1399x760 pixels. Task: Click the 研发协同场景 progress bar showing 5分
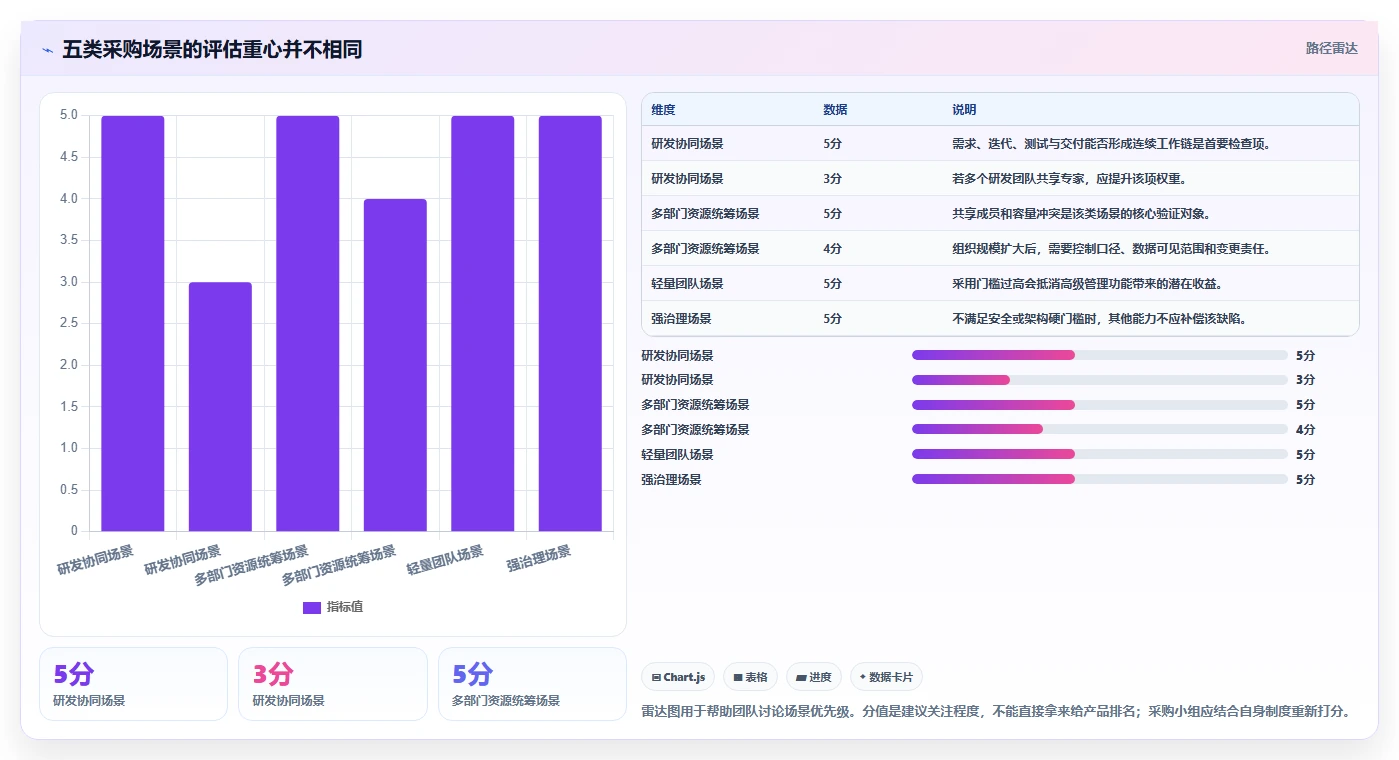click(1099, 355)
